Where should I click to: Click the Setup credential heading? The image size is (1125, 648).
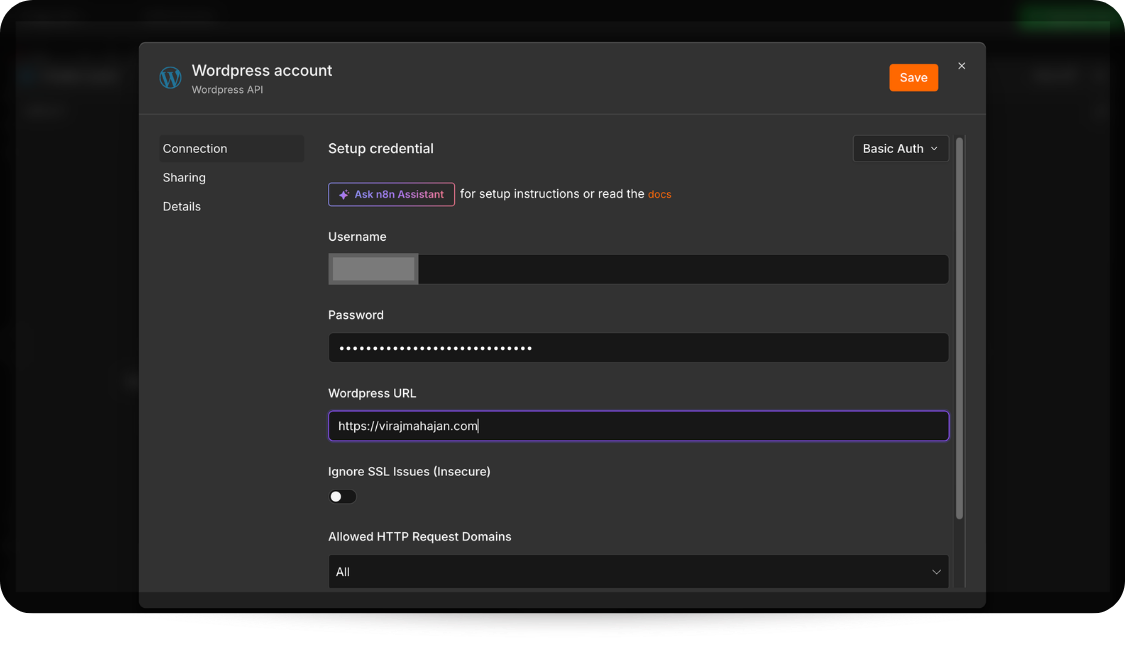click(381, 149)
